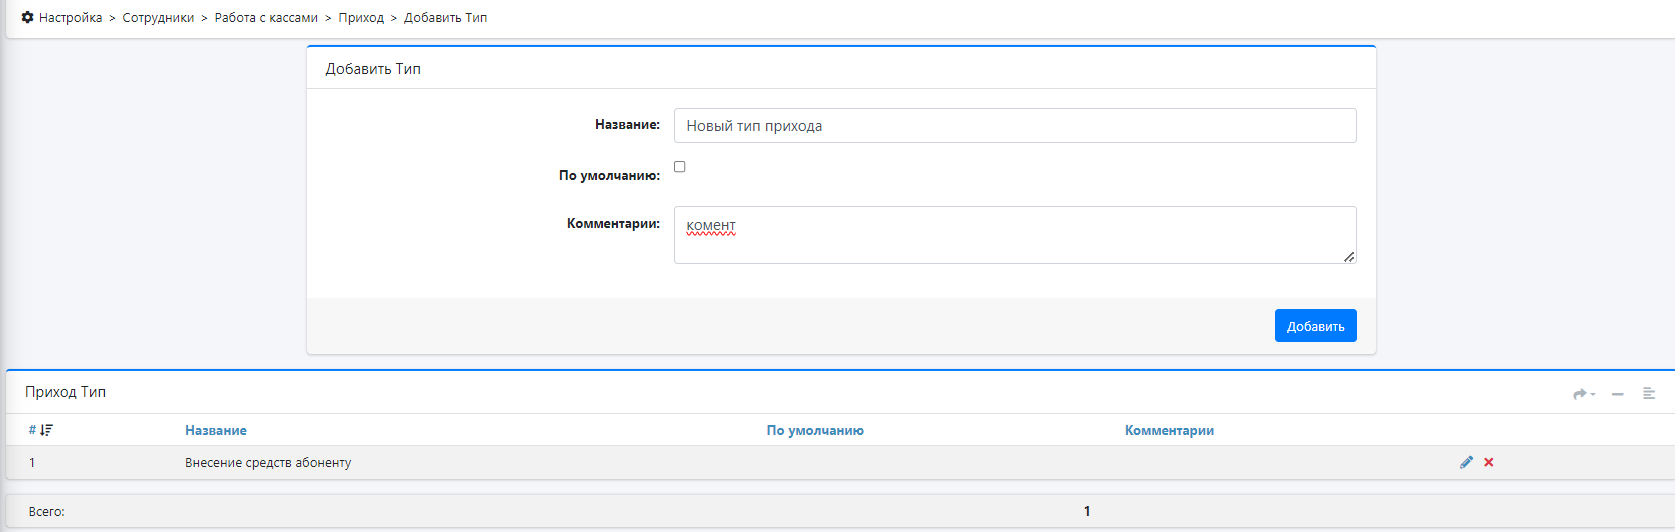Navigate to Приход breadcrumb link

coord(361,18)
